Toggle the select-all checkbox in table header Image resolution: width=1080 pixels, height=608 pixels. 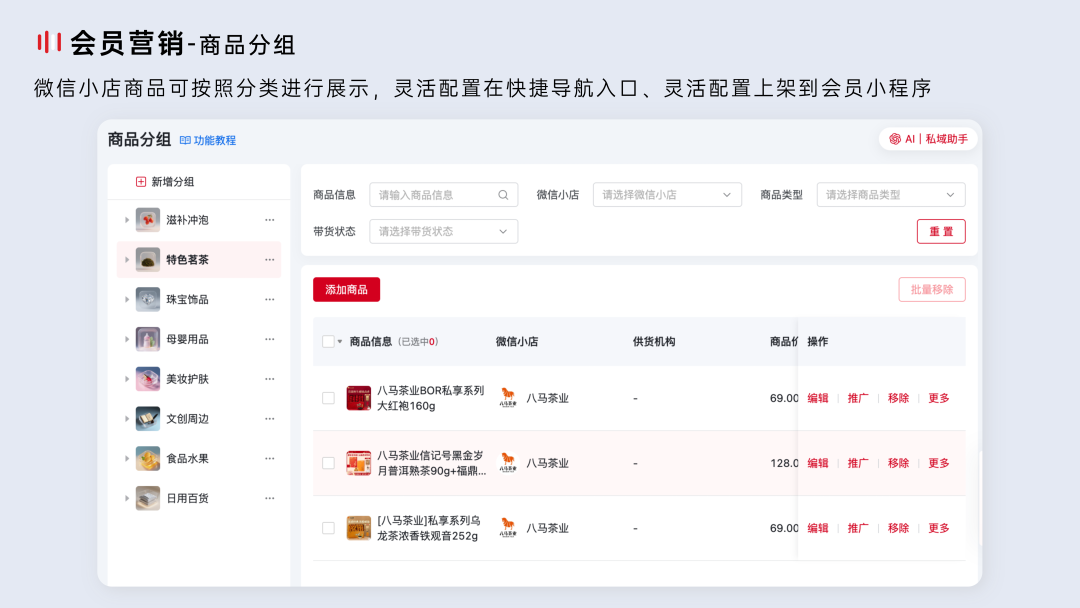point(327,340)
